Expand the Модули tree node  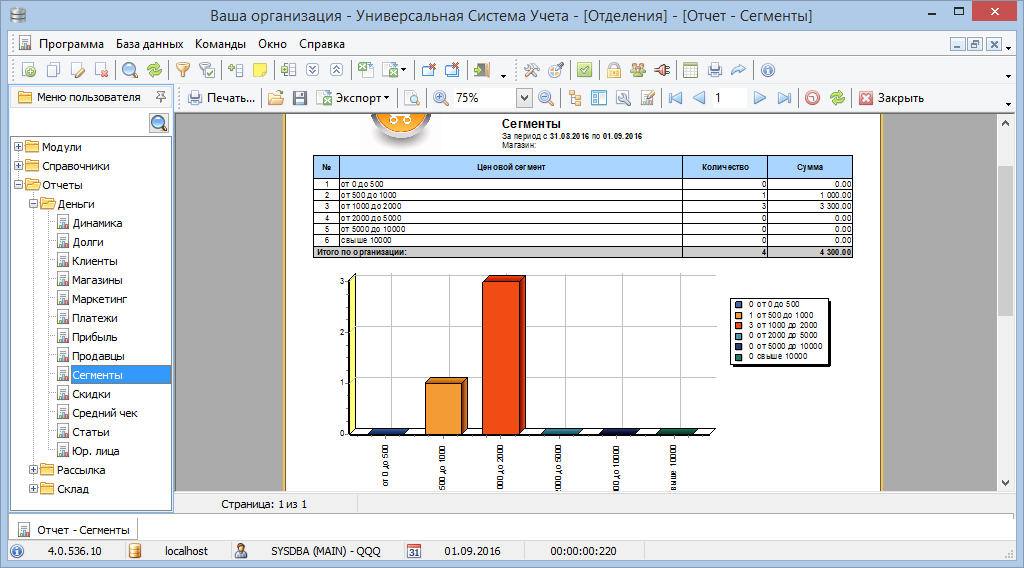pos(19,147)
